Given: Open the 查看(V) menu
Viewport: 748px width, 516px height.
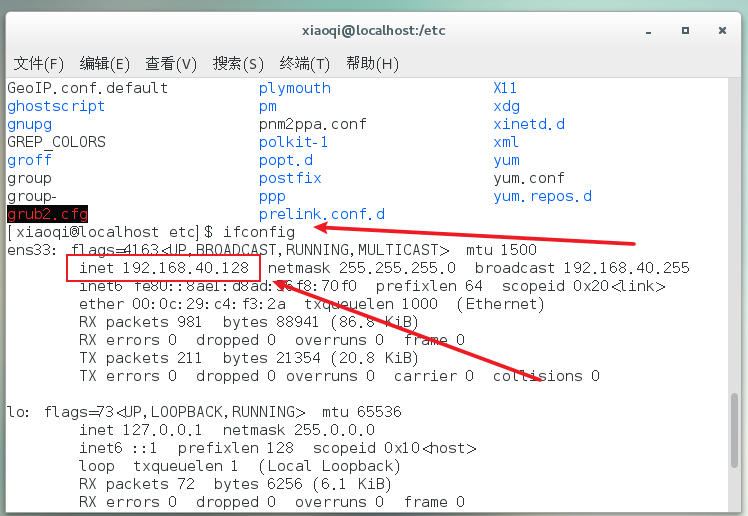Looking at the screenshot, I should point(171,63).
